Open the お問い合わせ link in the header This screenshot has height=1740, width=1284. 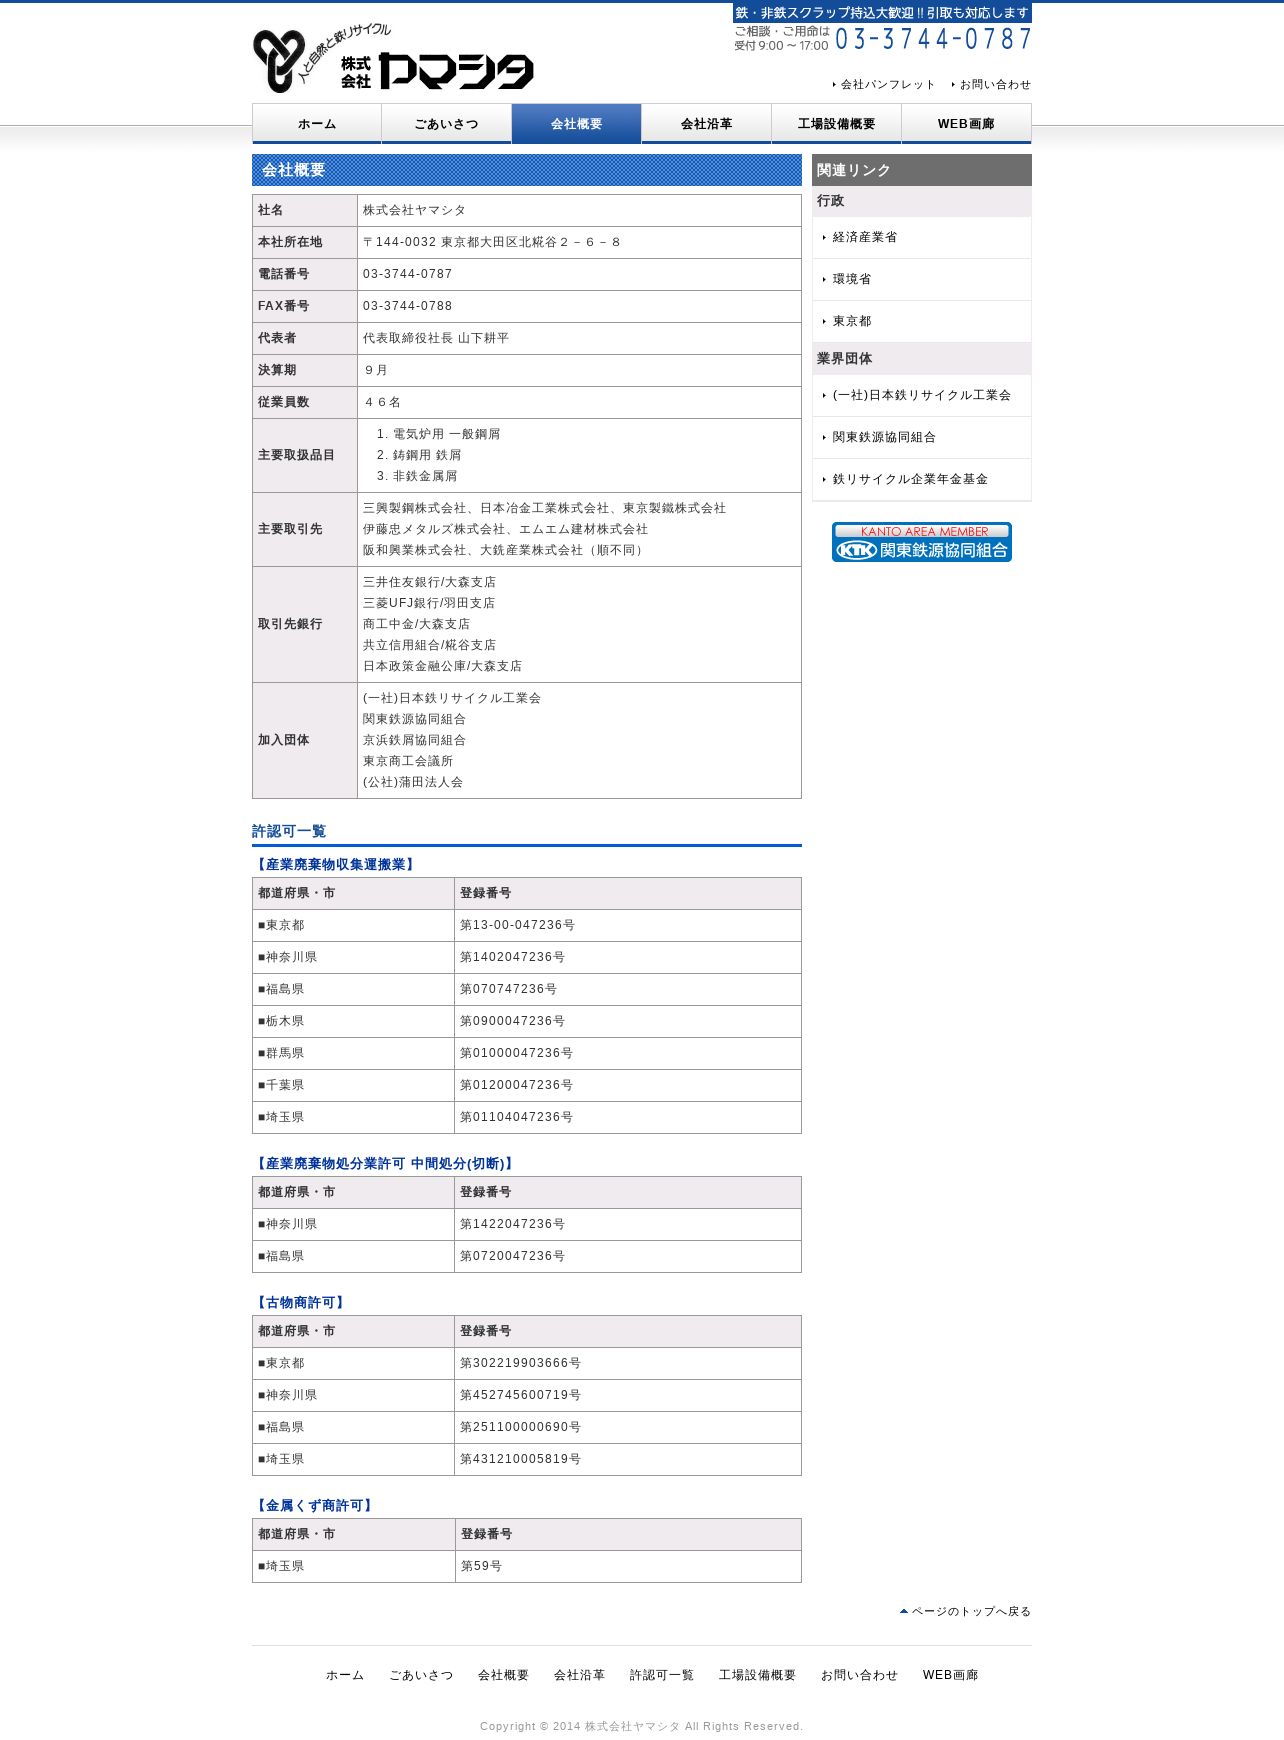click(991, 85)
